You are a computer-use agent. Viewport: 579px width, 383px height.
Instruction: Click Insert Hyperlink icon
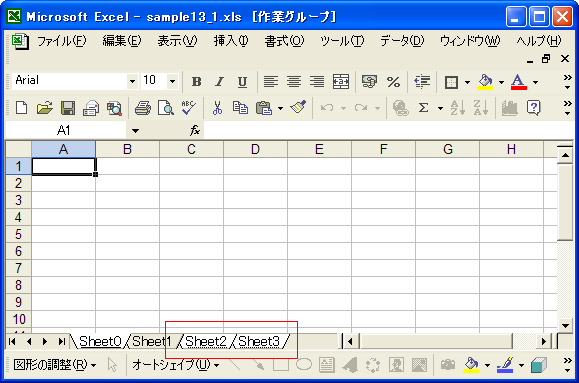[x=400, y=108]
